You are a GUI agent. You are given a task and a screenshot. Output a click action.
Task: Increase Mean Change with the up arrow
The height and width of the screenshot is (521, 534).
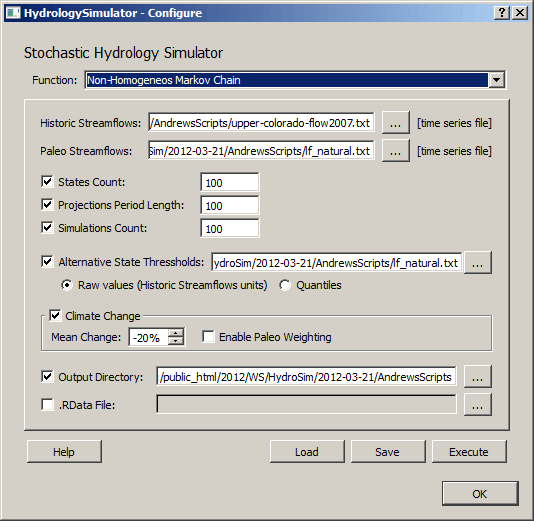point(176,333)
